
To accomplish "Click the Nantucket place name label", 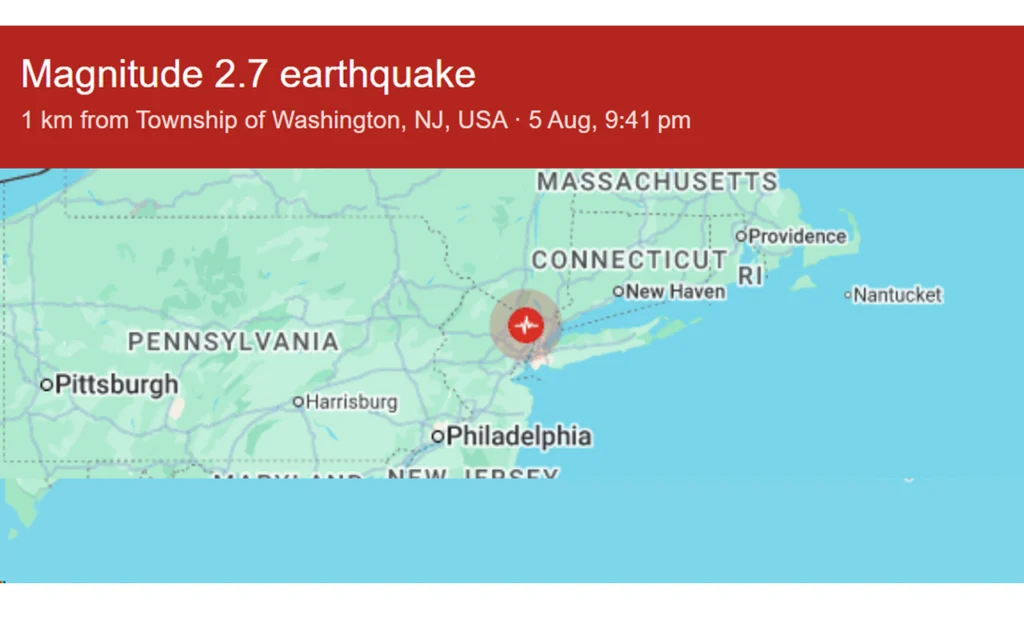I will tap(898, 295).
